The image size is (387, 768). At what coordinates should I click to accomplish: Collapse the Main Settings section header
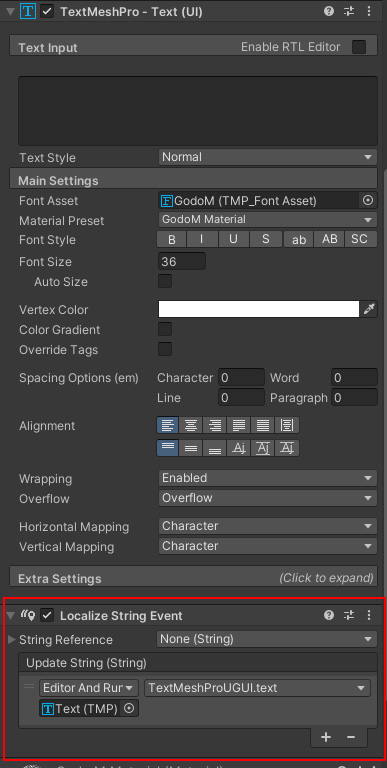click(x=194, y=179)
